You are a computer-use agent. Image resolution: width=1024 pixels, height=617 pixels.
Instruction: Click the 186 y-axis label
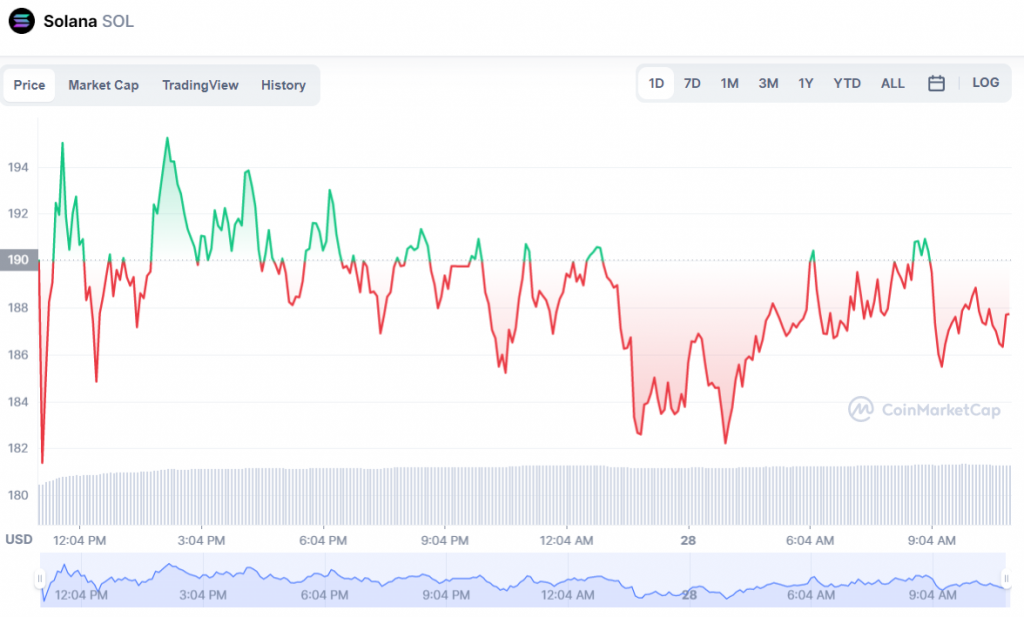click(18, 355)
